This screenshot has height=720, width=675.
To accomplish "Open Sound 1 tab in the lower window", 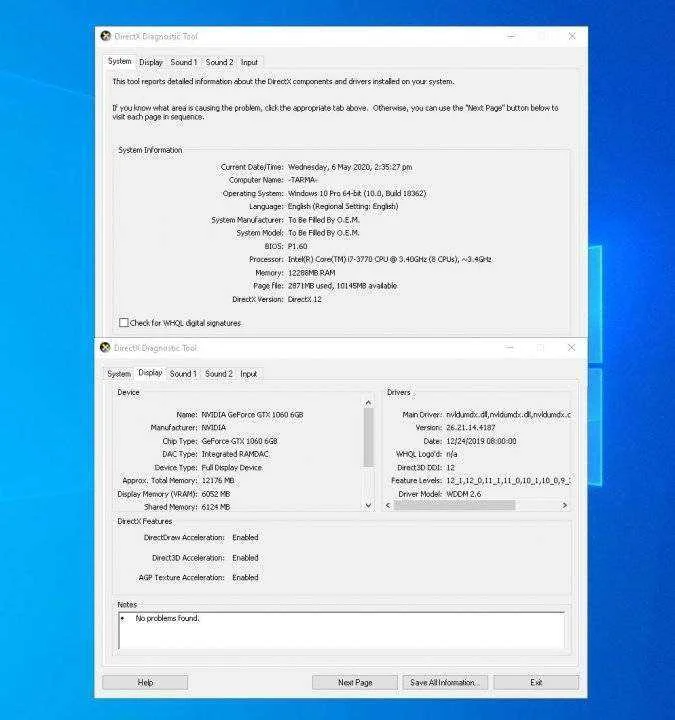I will click(x=183, y=374).
